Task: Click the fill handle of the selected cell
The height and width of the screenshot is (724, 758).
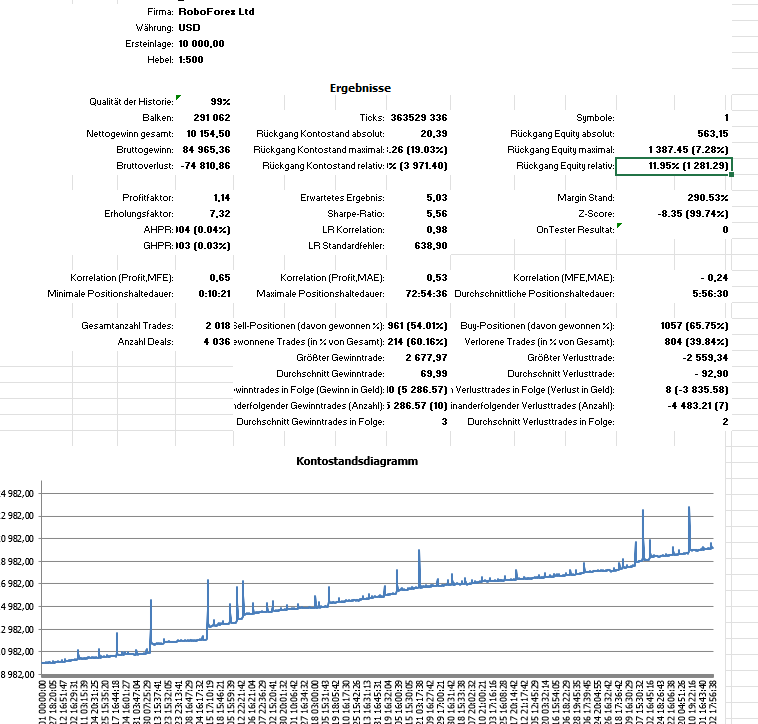Action: (733, 175)
